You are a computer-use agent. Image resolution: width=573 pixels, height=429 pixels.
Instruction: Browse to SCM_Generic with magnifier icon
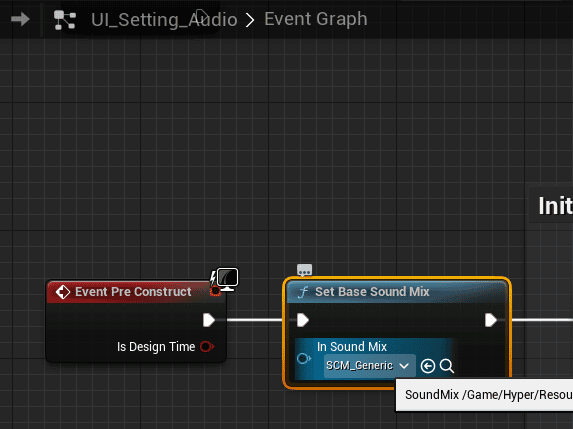pos(447,366)
